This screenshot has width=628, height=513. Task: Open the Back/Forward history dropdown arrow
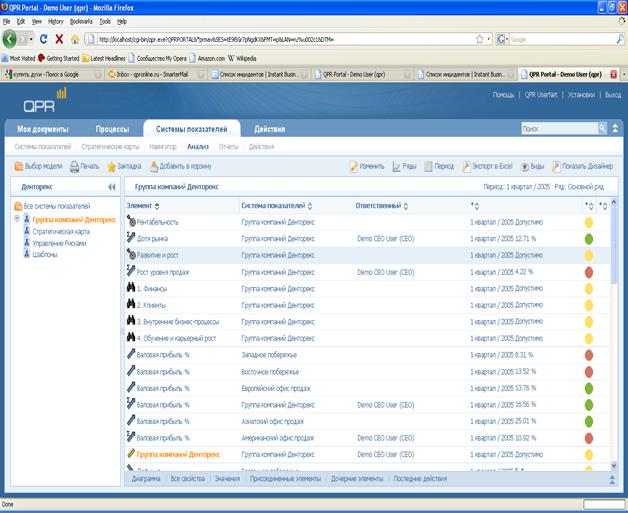pyautogui.click(x=31, y=39)
